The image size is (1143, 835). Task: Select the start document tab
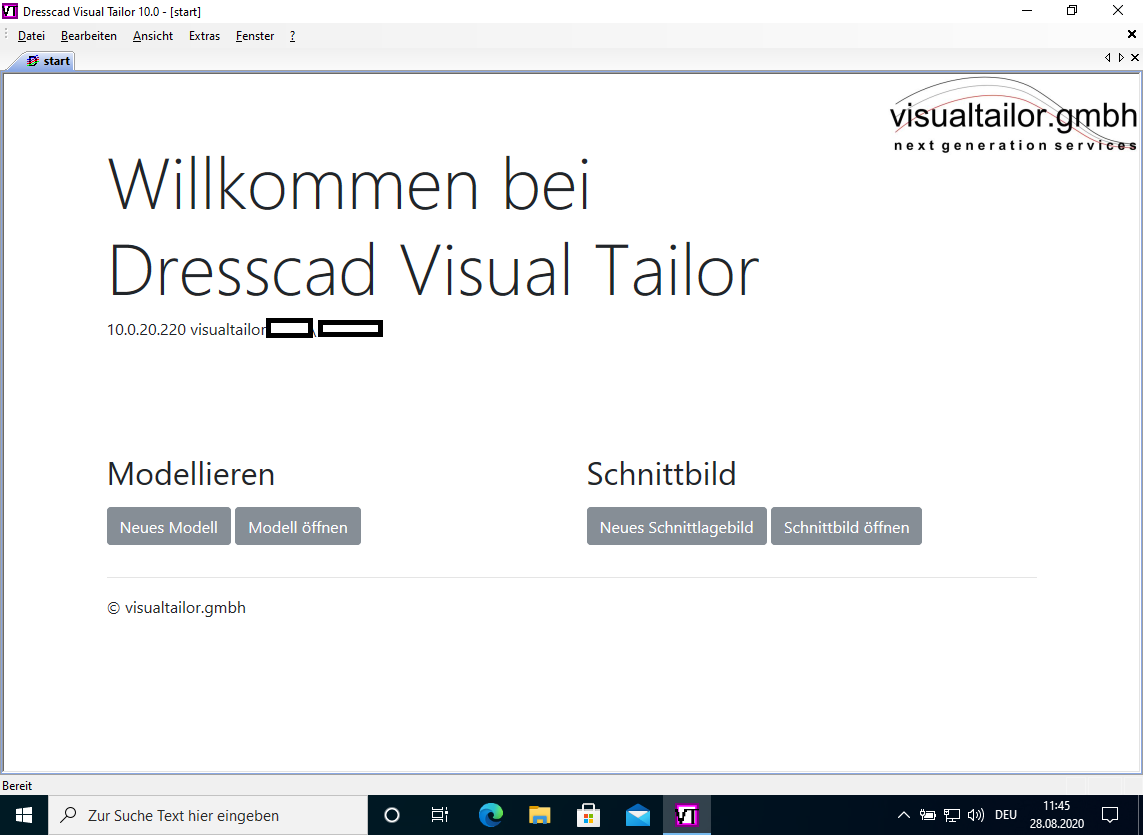48,61
